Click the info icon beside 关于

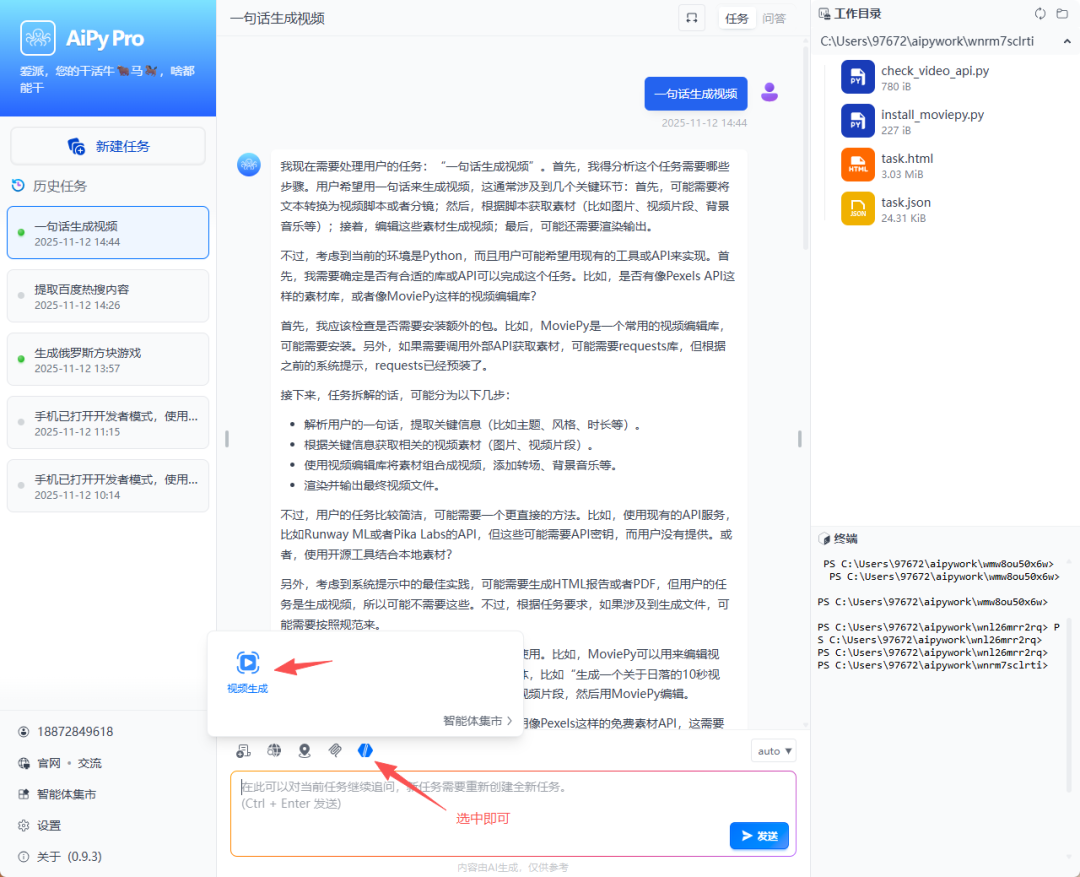click(24, 856)
